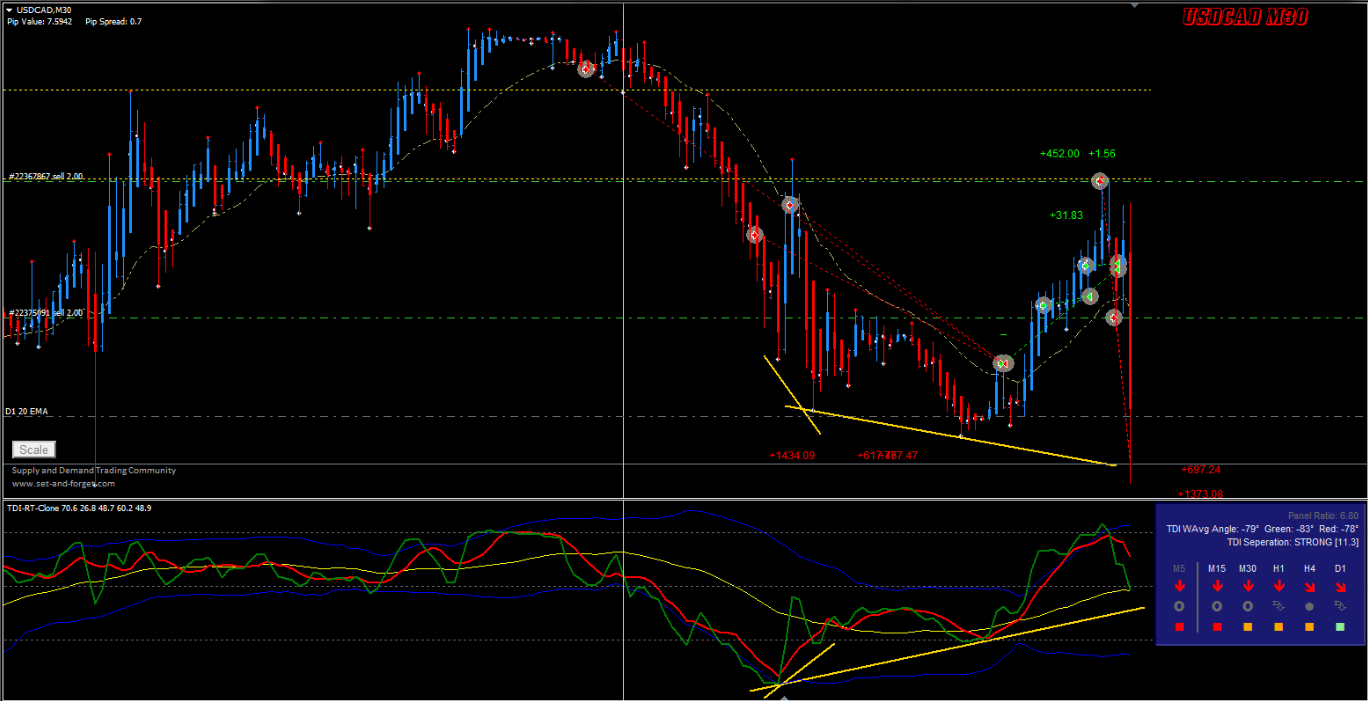Click the M15 red square swatch
1368x701 pixels.
coord(1217,627)
